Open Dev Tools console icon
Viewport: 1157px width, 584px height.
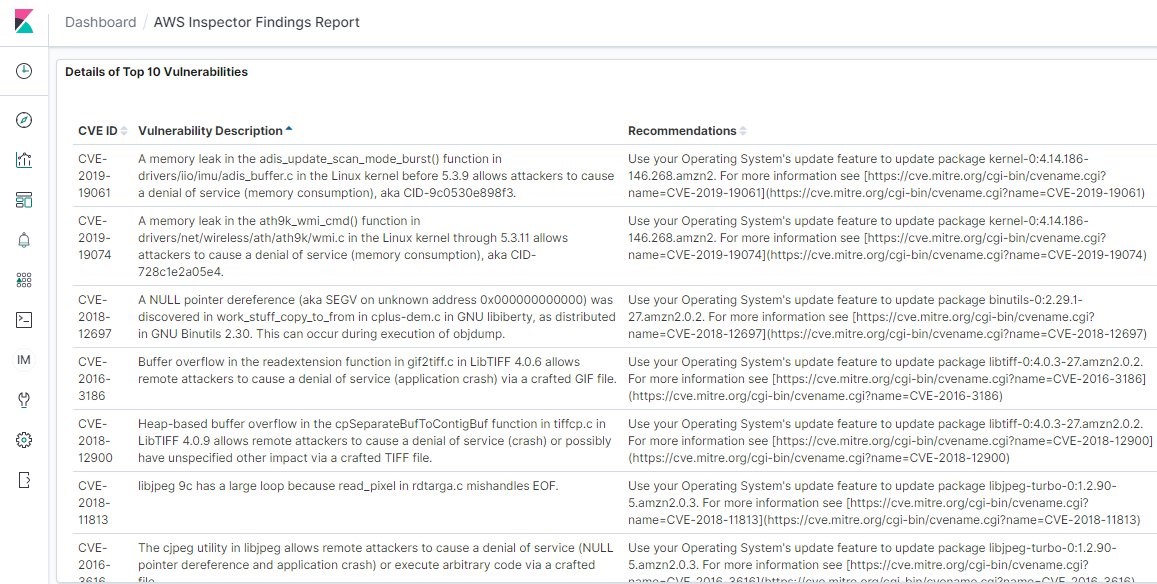[x=24, y=320]
